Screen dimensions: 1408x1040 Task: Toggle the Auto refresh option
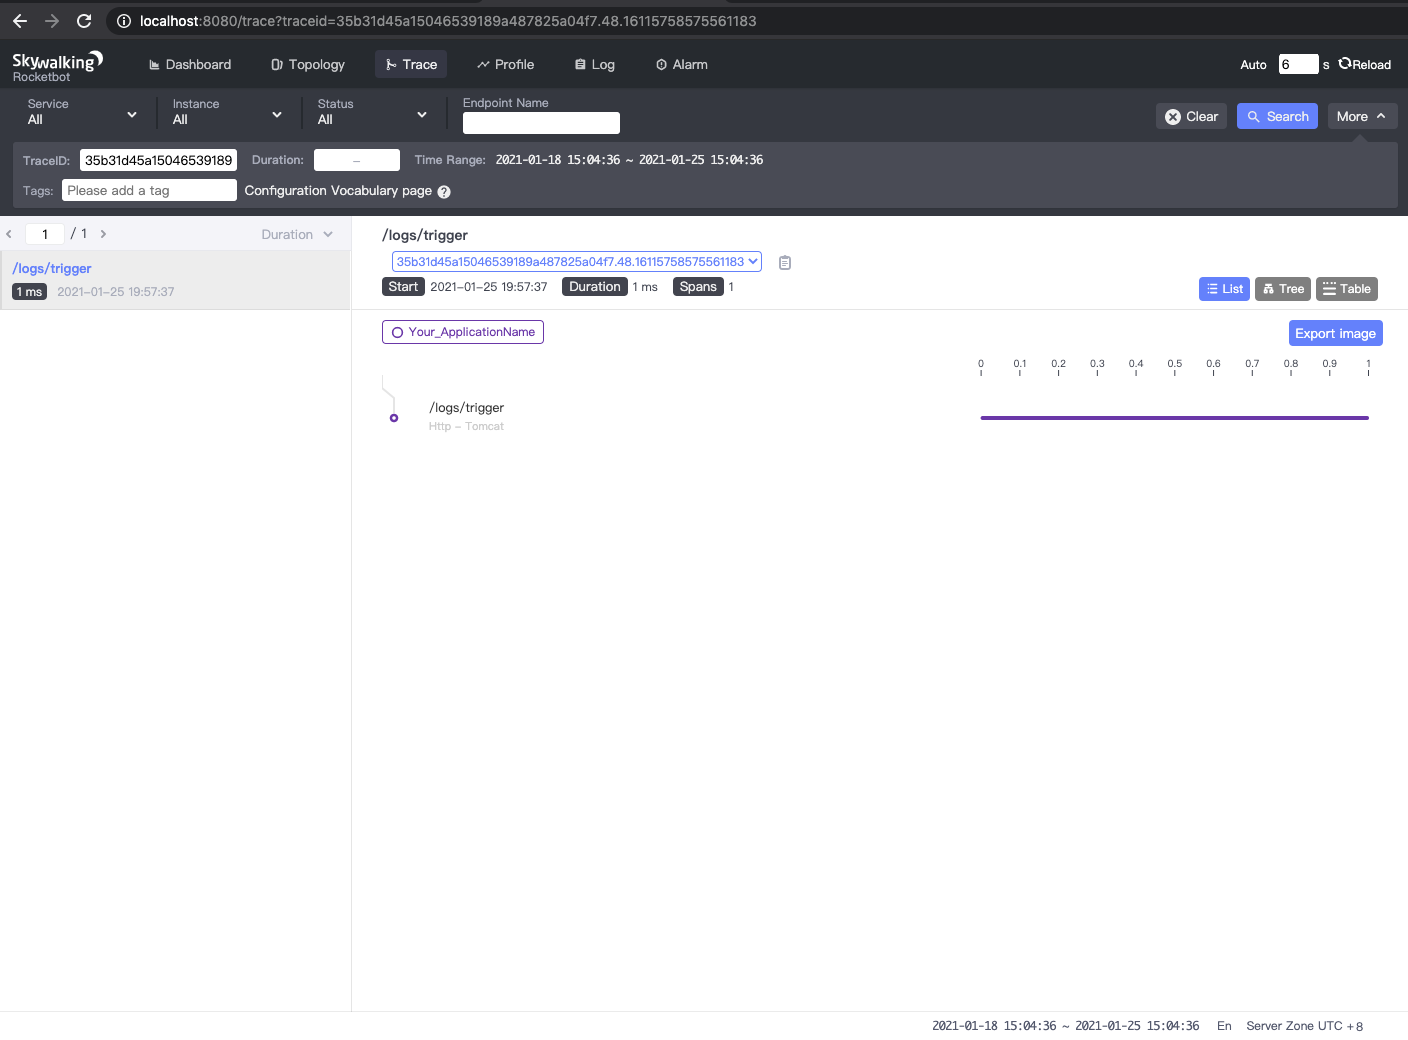(1253, 65)
